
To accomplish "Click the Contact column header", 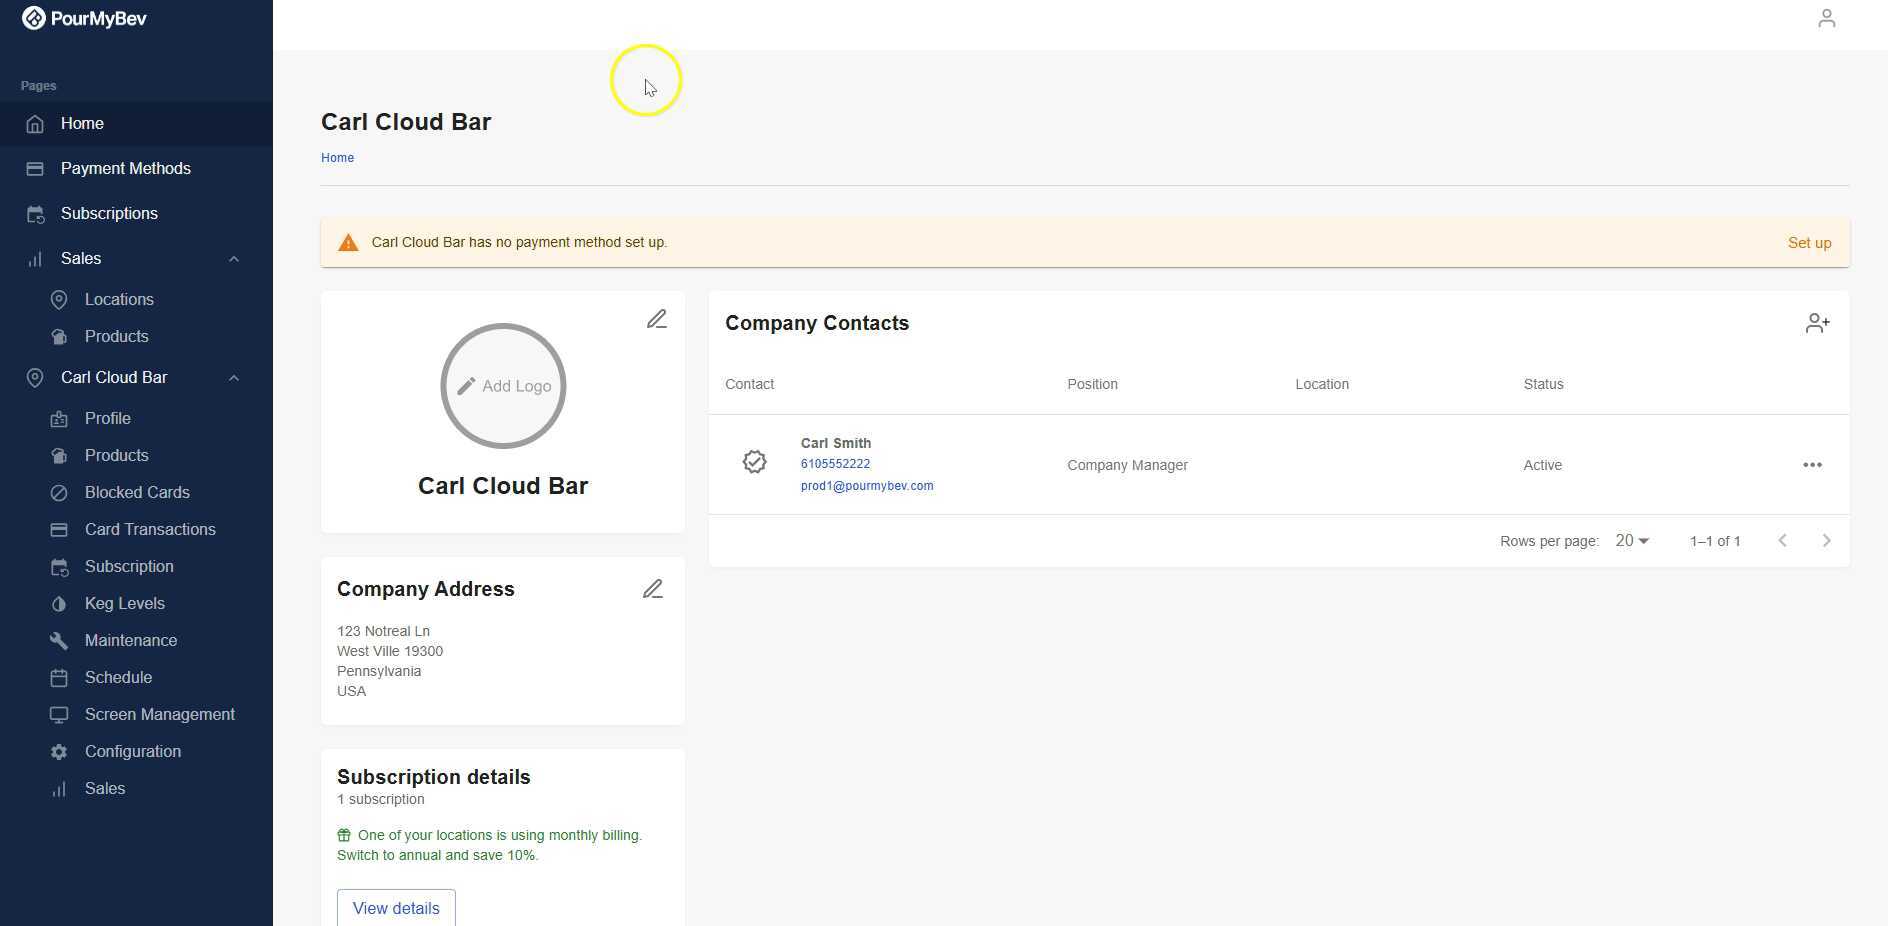I will point(749,385).
